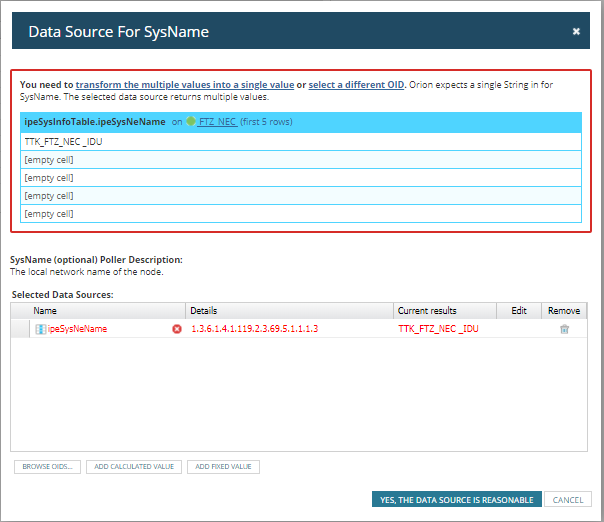Viewport: 604px width, 522px height.
Task: Click the table icon next to ipeSysNeName
Action: (x=40, y=329)
